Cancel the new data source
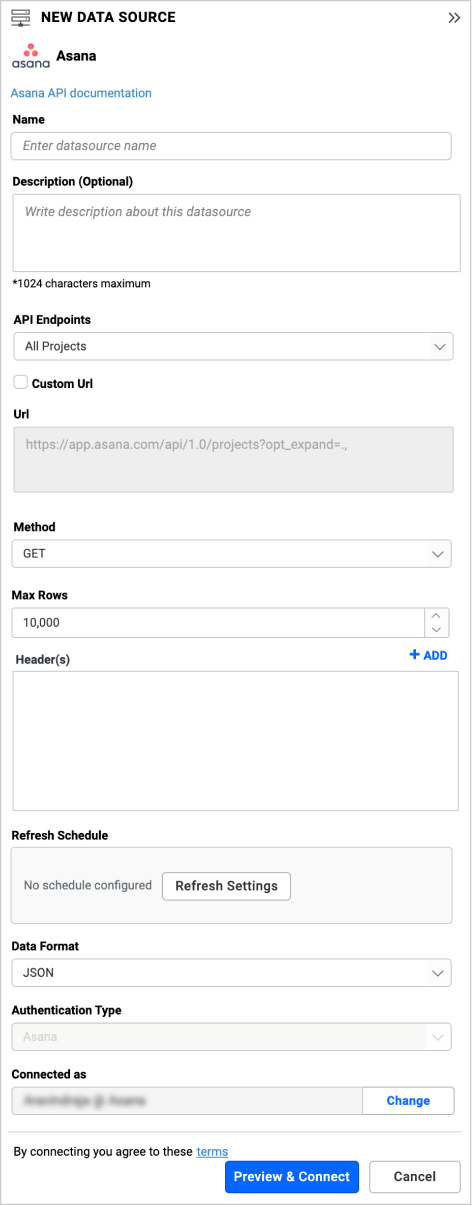 click(415, 1177)
